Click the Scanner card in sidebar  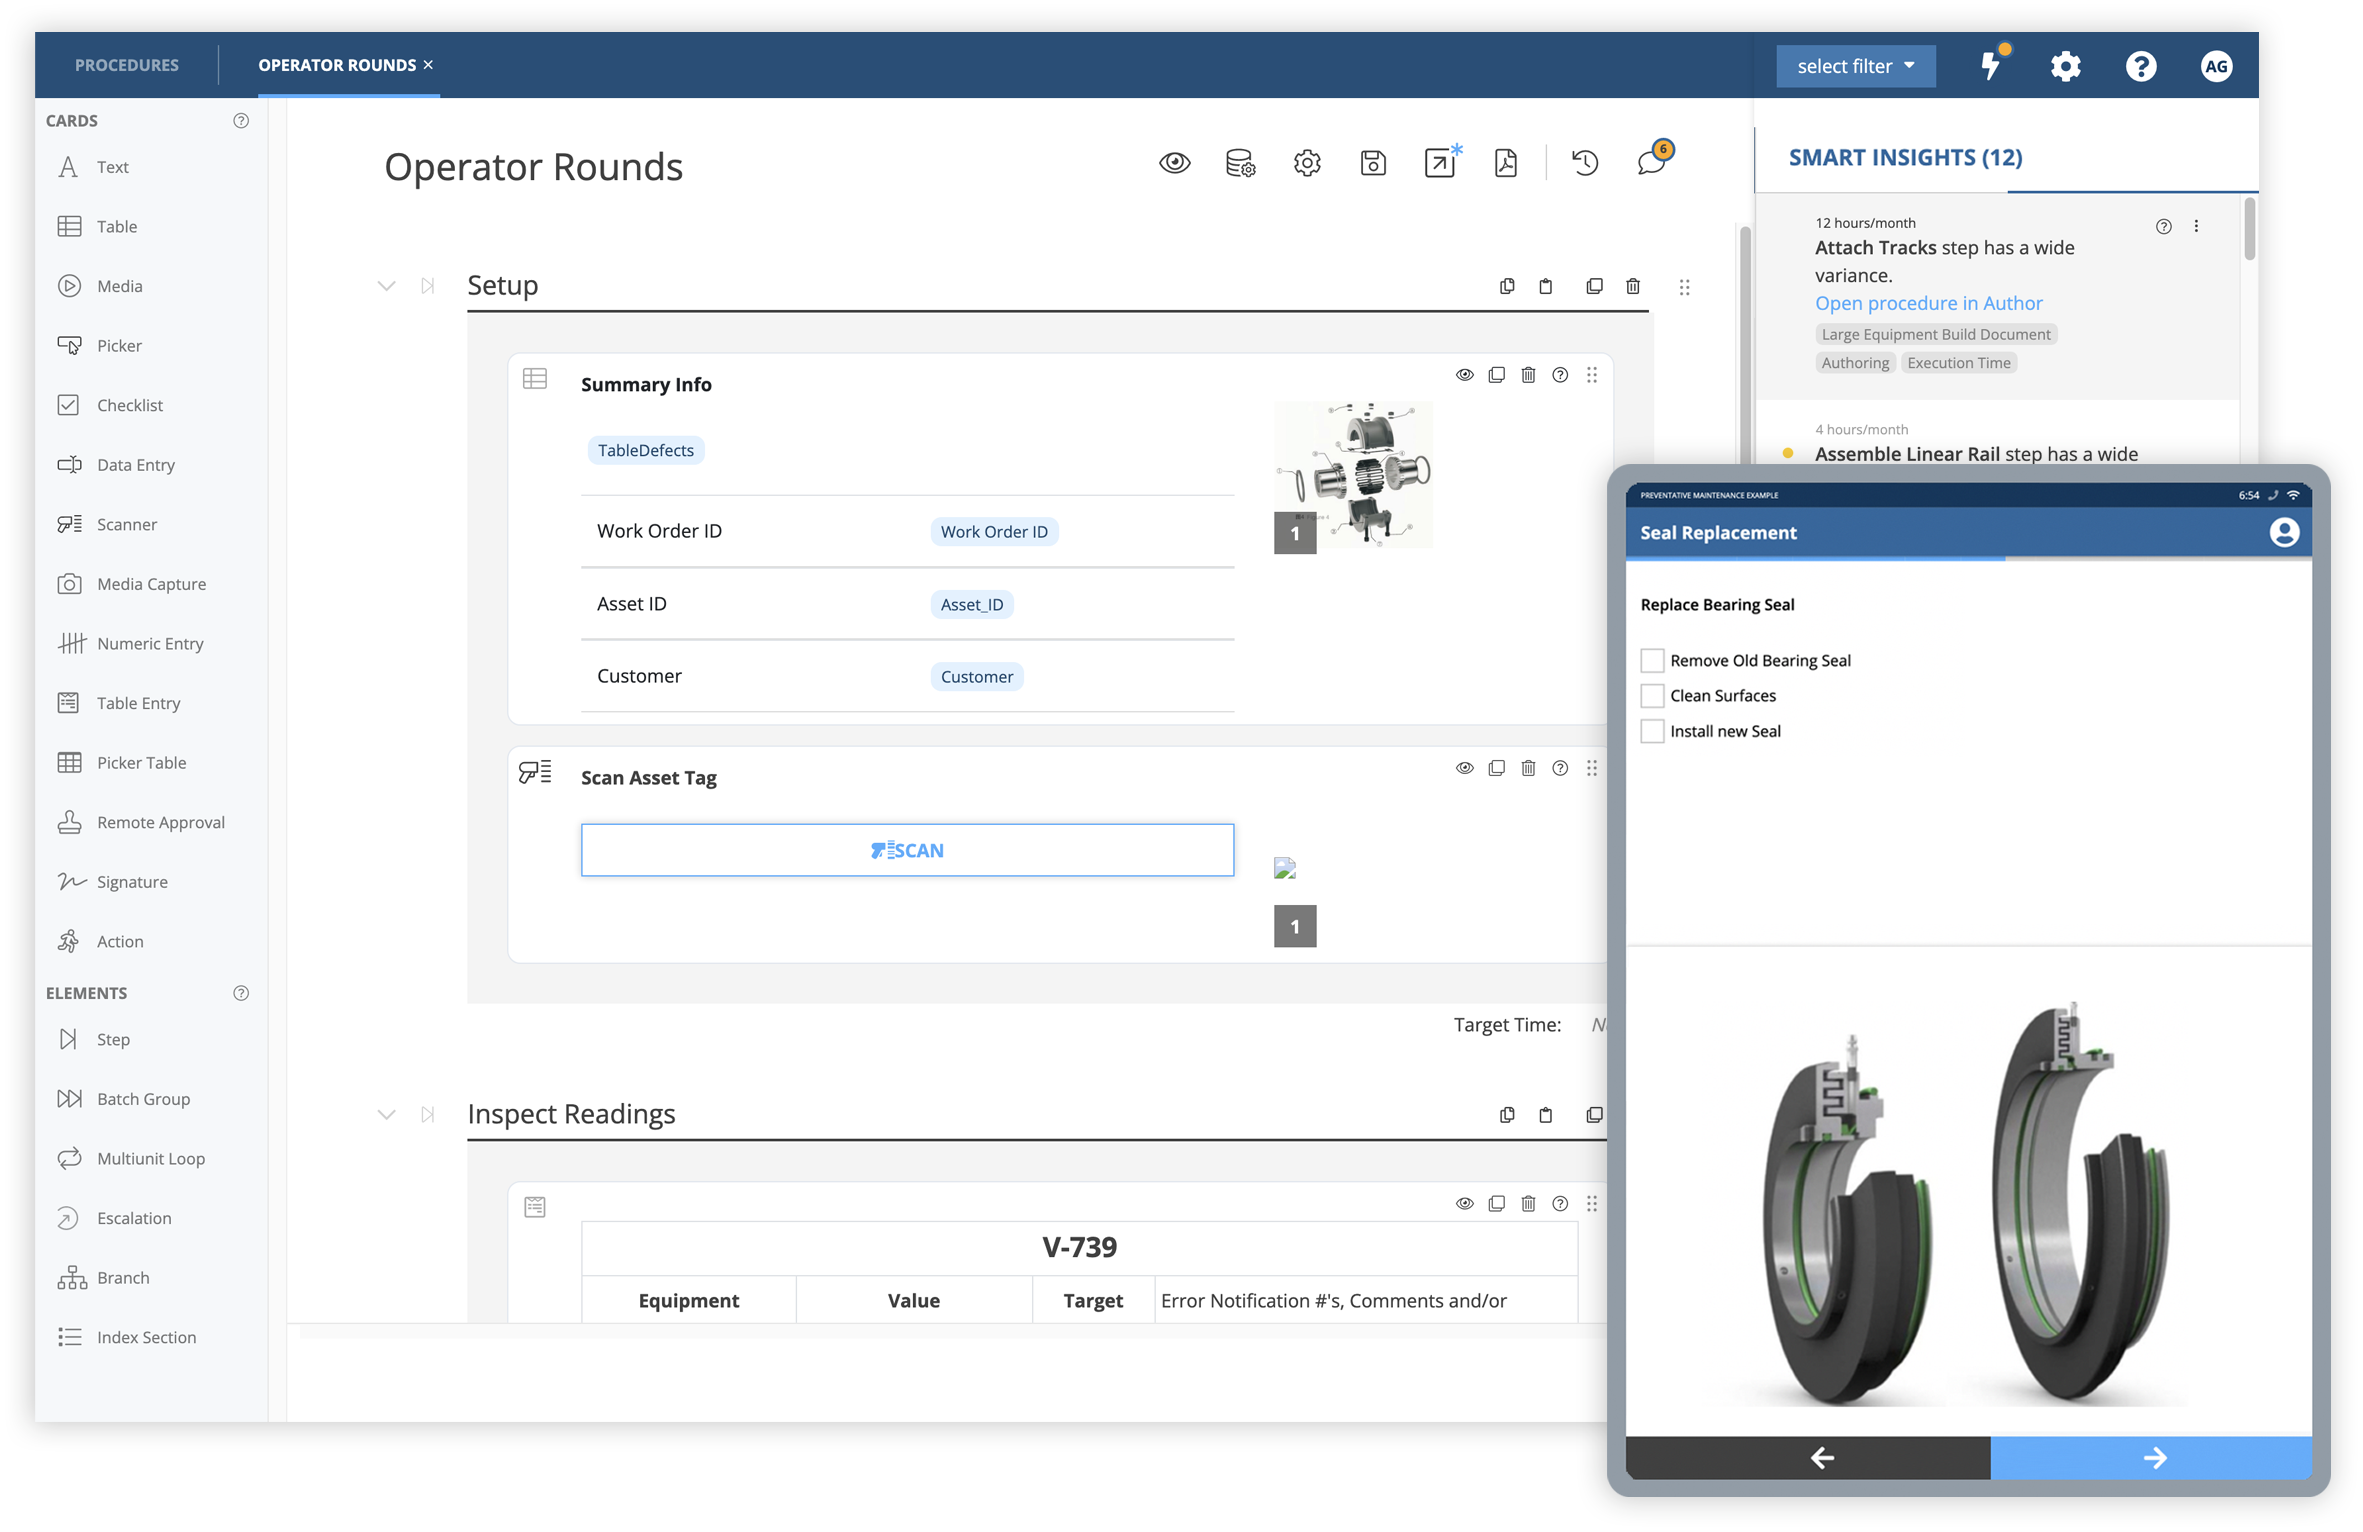(x=127, y=523)
